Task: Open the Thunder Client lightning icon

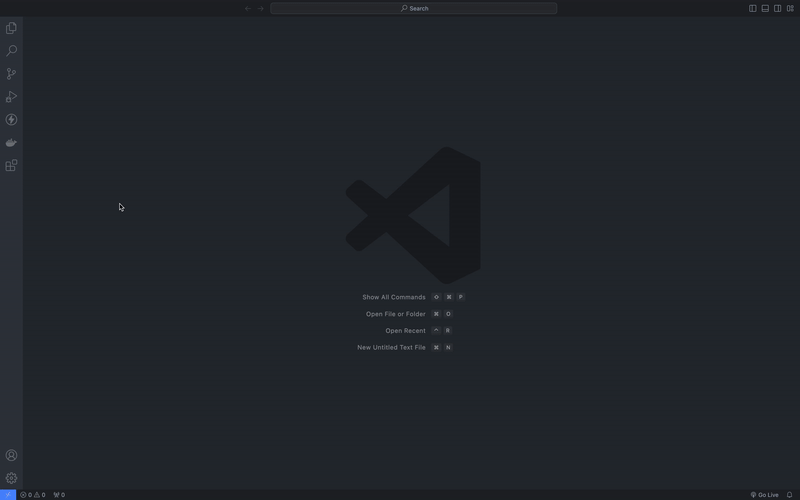Action: (x=11, y=119)
